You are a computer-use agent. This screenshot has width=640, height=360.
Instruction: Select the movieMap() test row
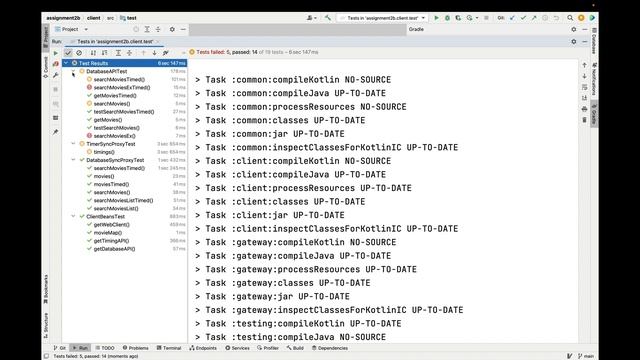point(125,233)
